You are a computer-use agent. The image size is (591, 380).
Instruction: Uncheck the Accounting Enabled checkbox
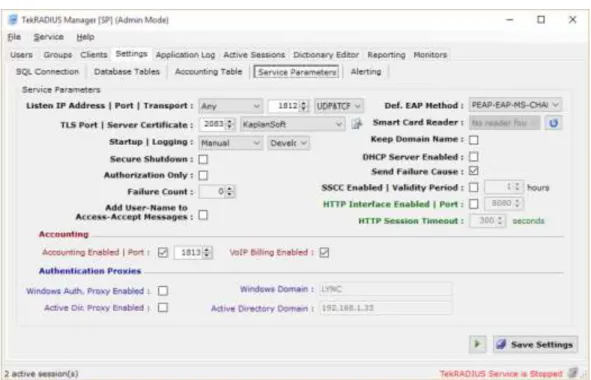coord(163,252)
